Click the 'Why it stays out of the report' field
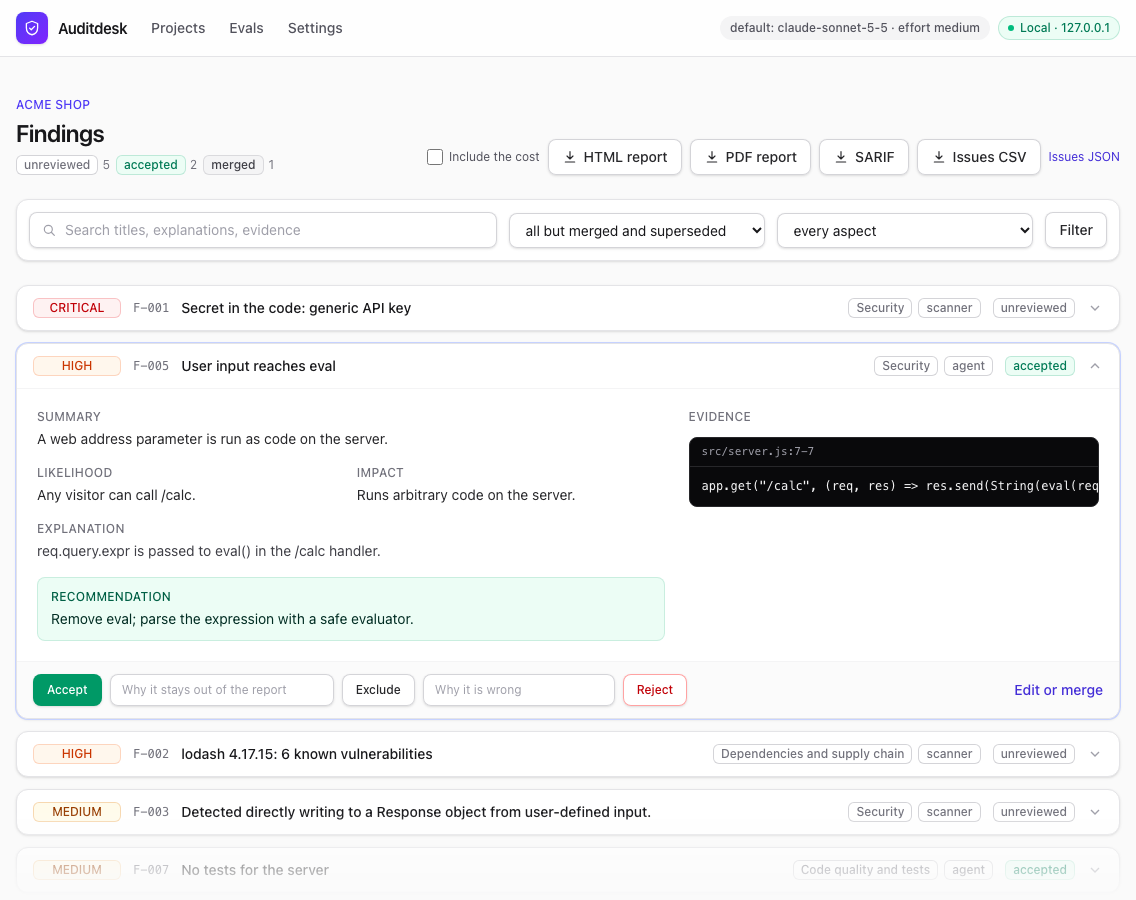 (222, 690)
